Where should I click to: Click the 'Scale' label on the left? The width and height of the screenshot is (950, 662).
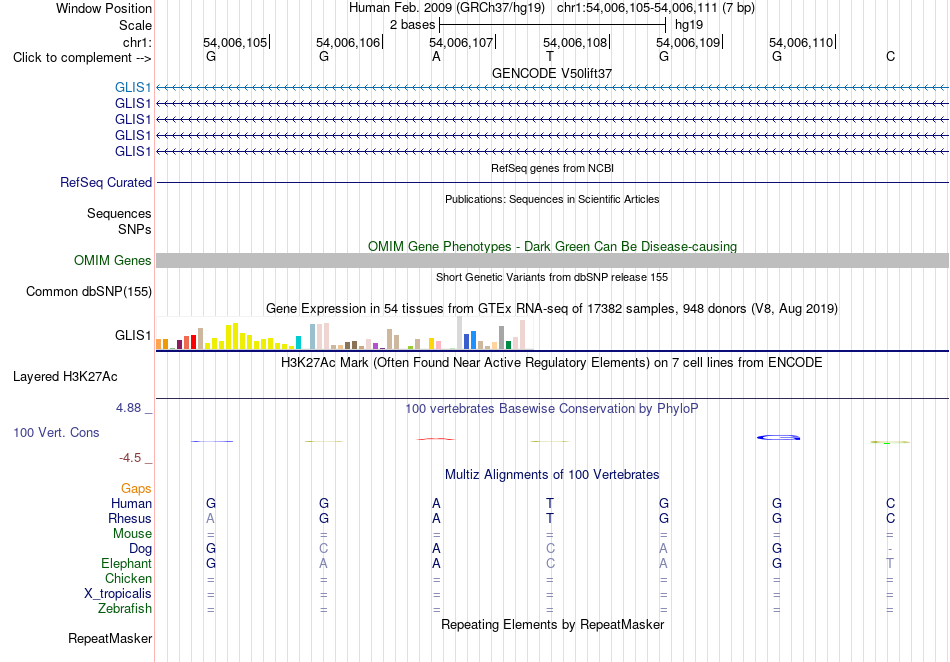click(x=135, y=25)
